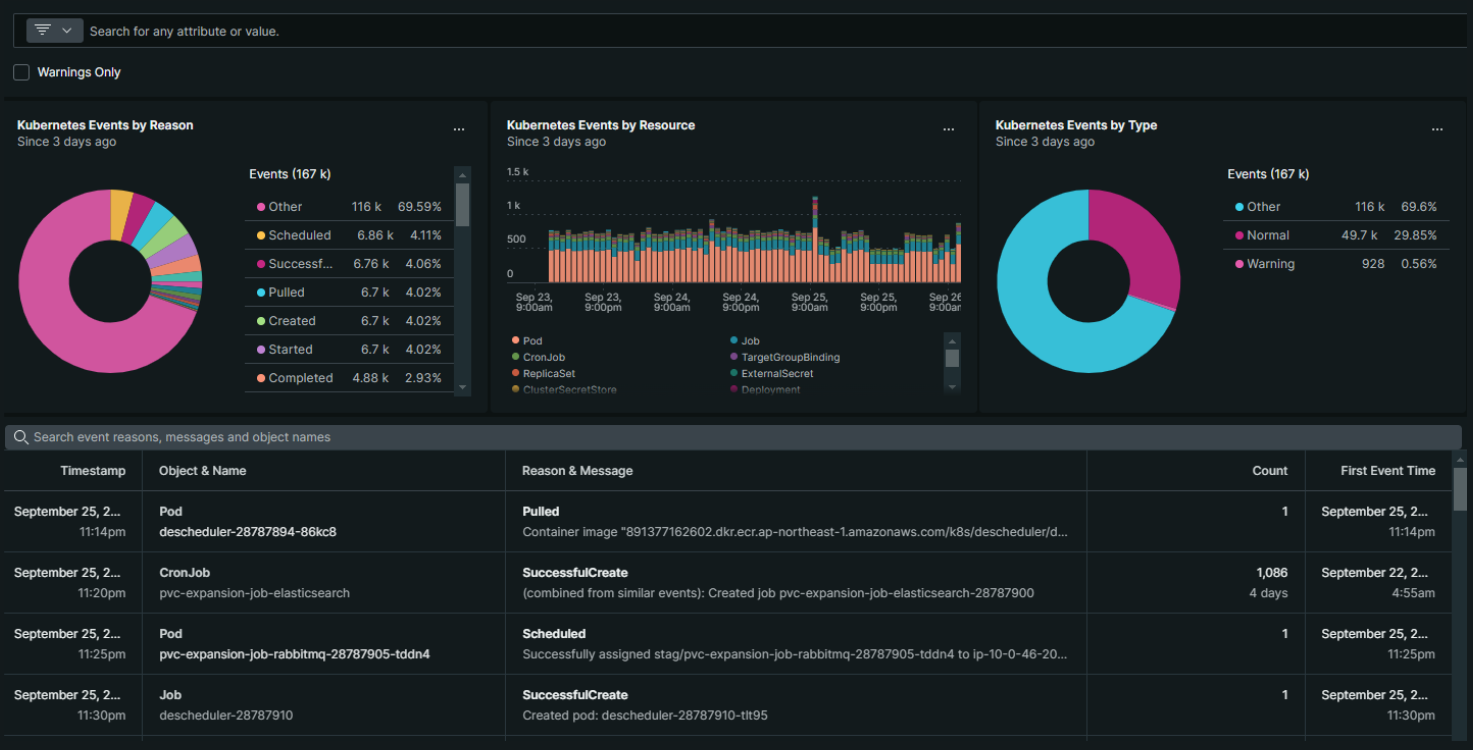
Task: Click Kubernetes Events by Resource title
Action: tap(601, 125)
